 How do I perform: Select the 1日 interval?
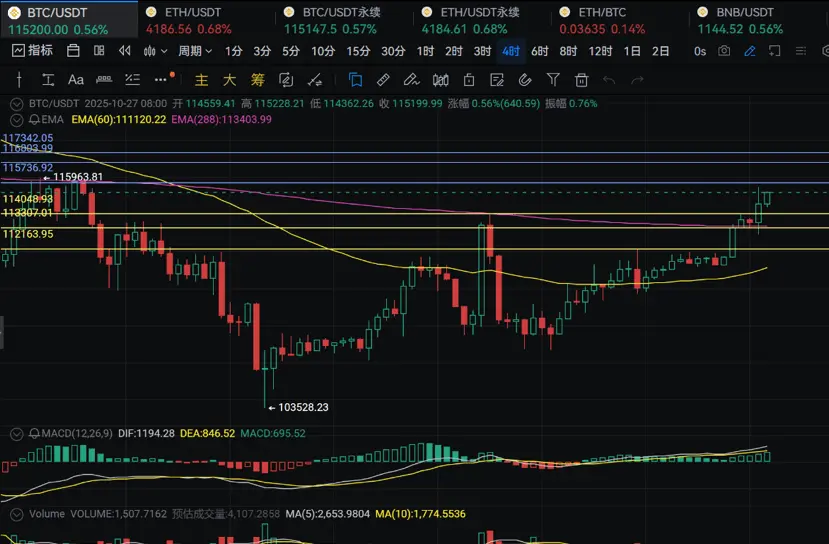[632, 51]
